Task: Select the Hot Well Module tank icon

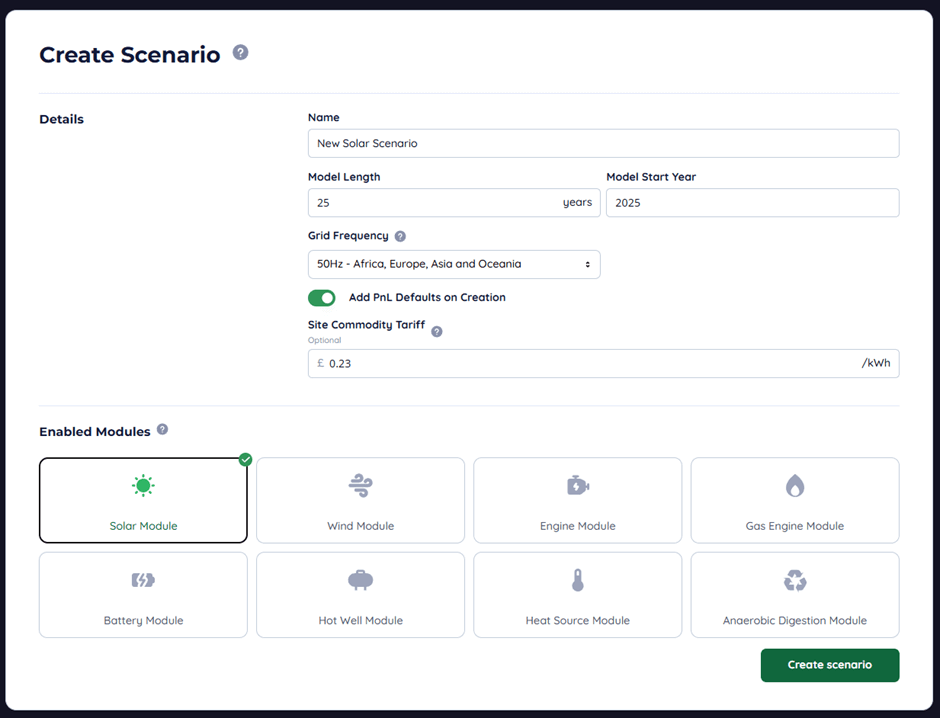Action: (x=360, y=580)
